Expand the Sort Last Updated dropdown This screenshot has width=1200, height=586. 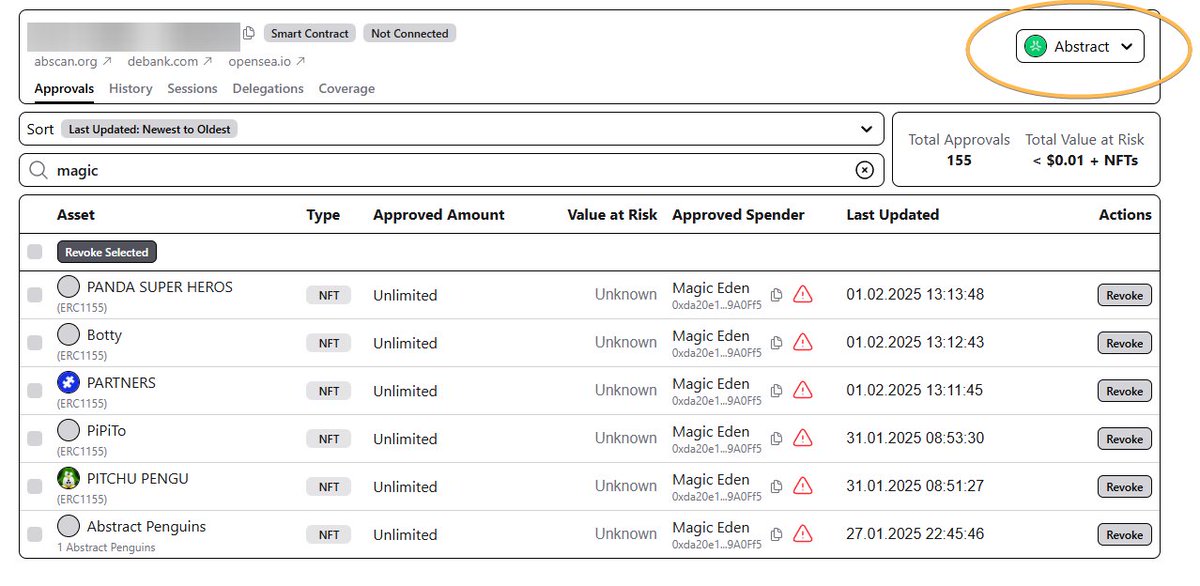click(451, 129)
